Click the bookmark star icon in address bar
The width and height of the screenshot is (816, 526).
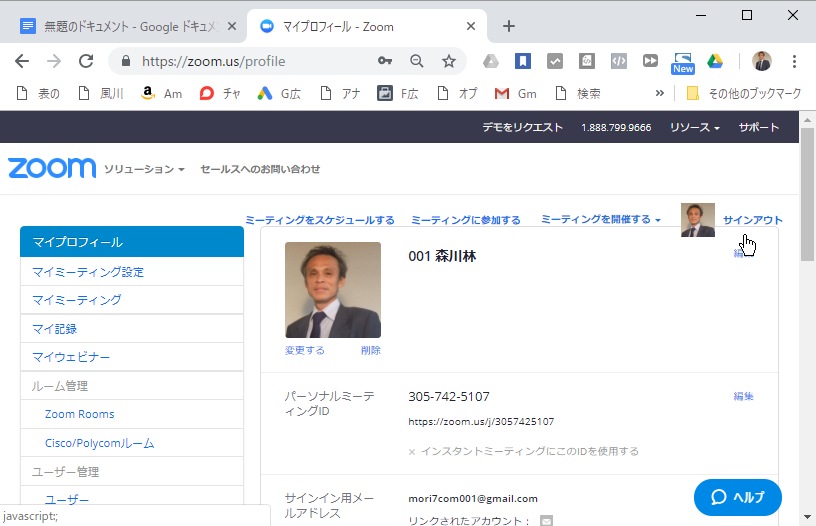coord(449,61)
